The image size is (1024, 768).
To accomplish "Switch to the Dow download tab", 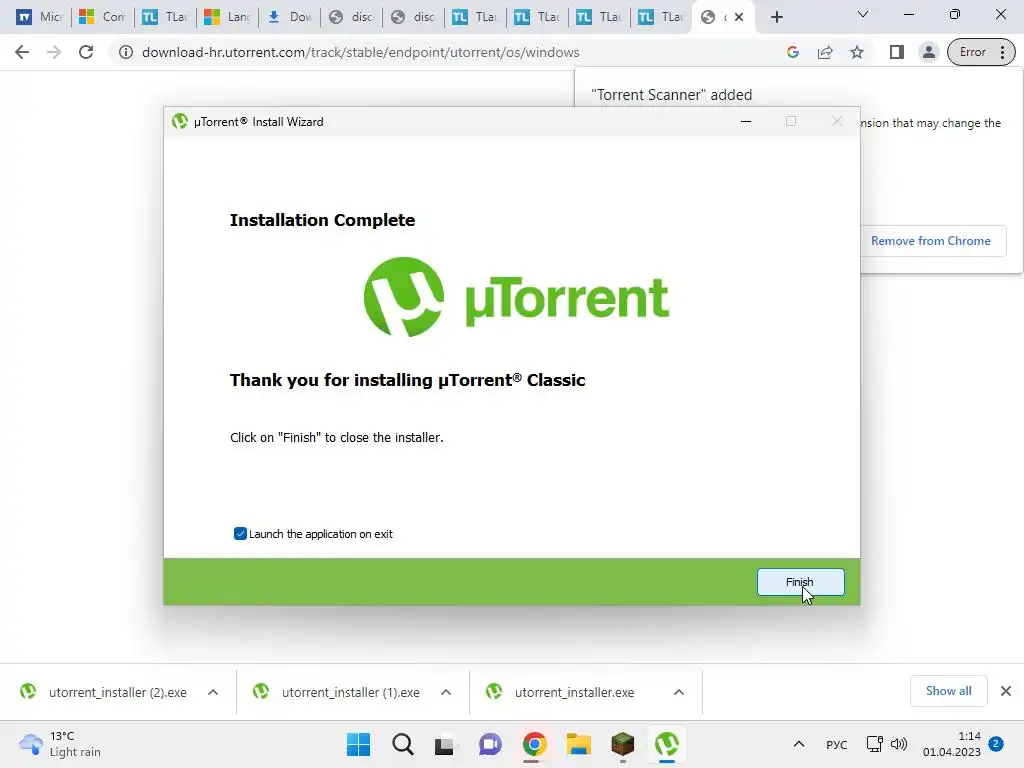I will tap(290, 17).
